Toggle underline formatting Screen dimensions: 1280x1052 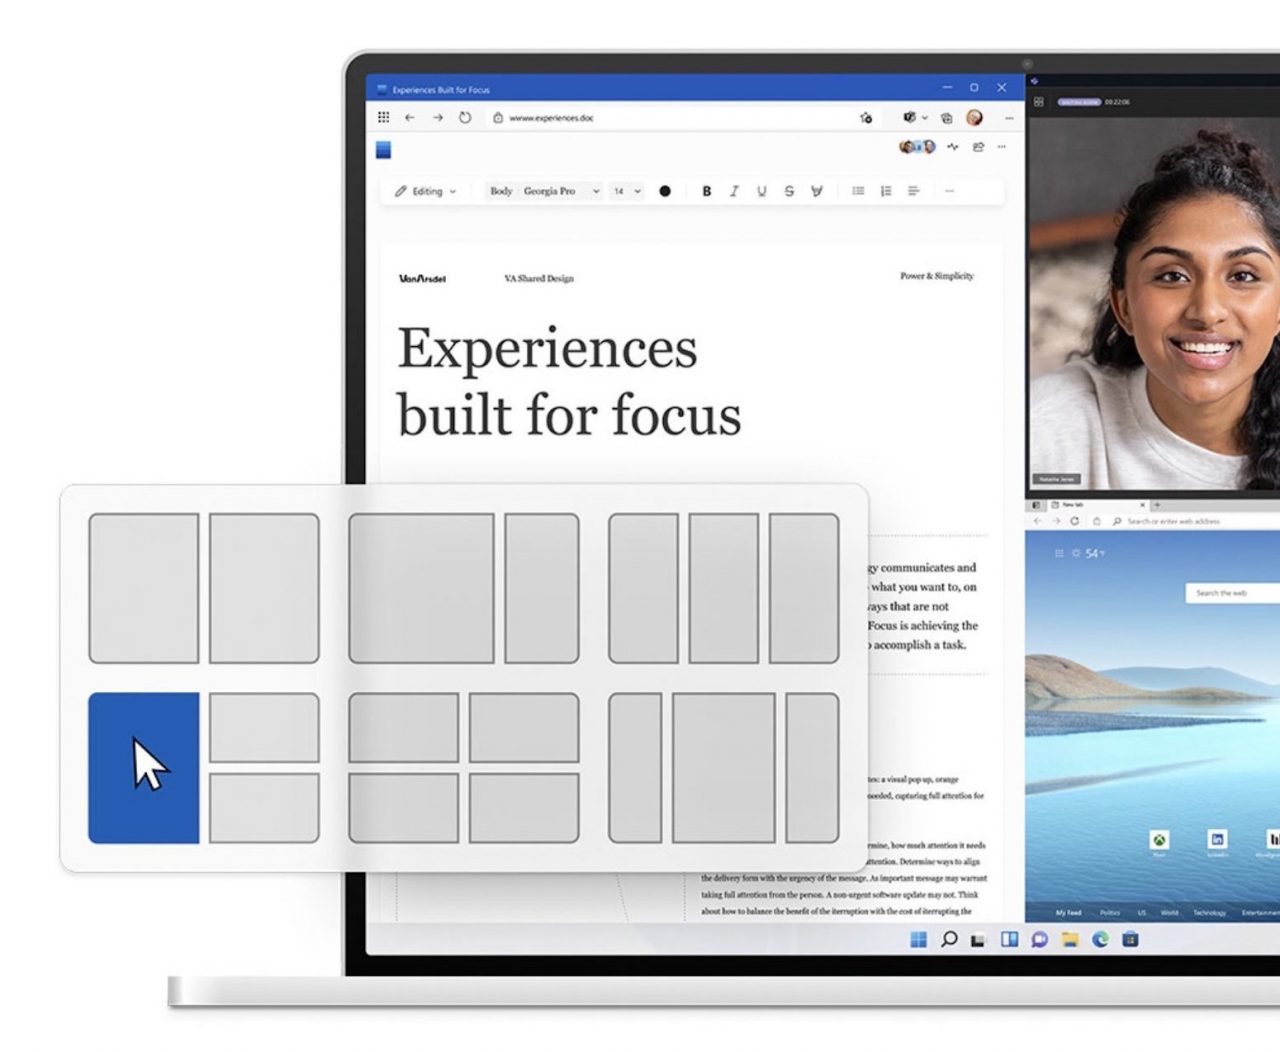pos(761,191)
